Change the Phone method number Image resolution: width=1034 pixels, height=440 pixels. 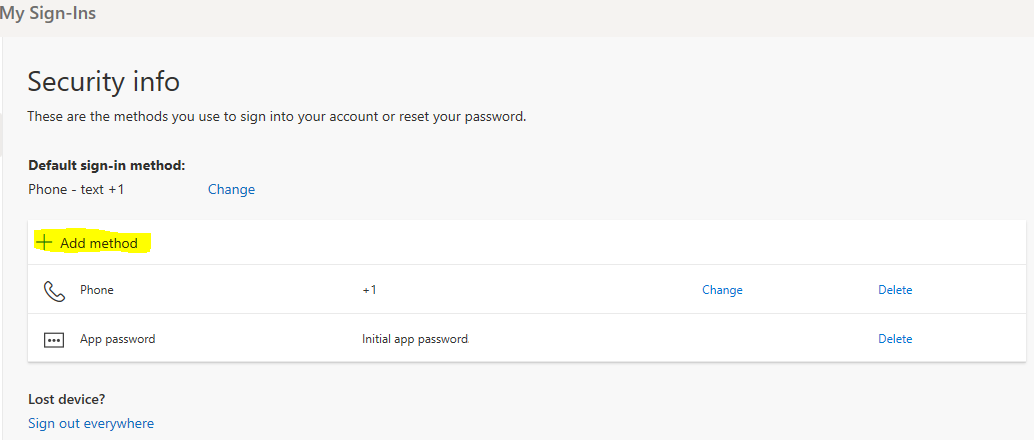(722, 290)
